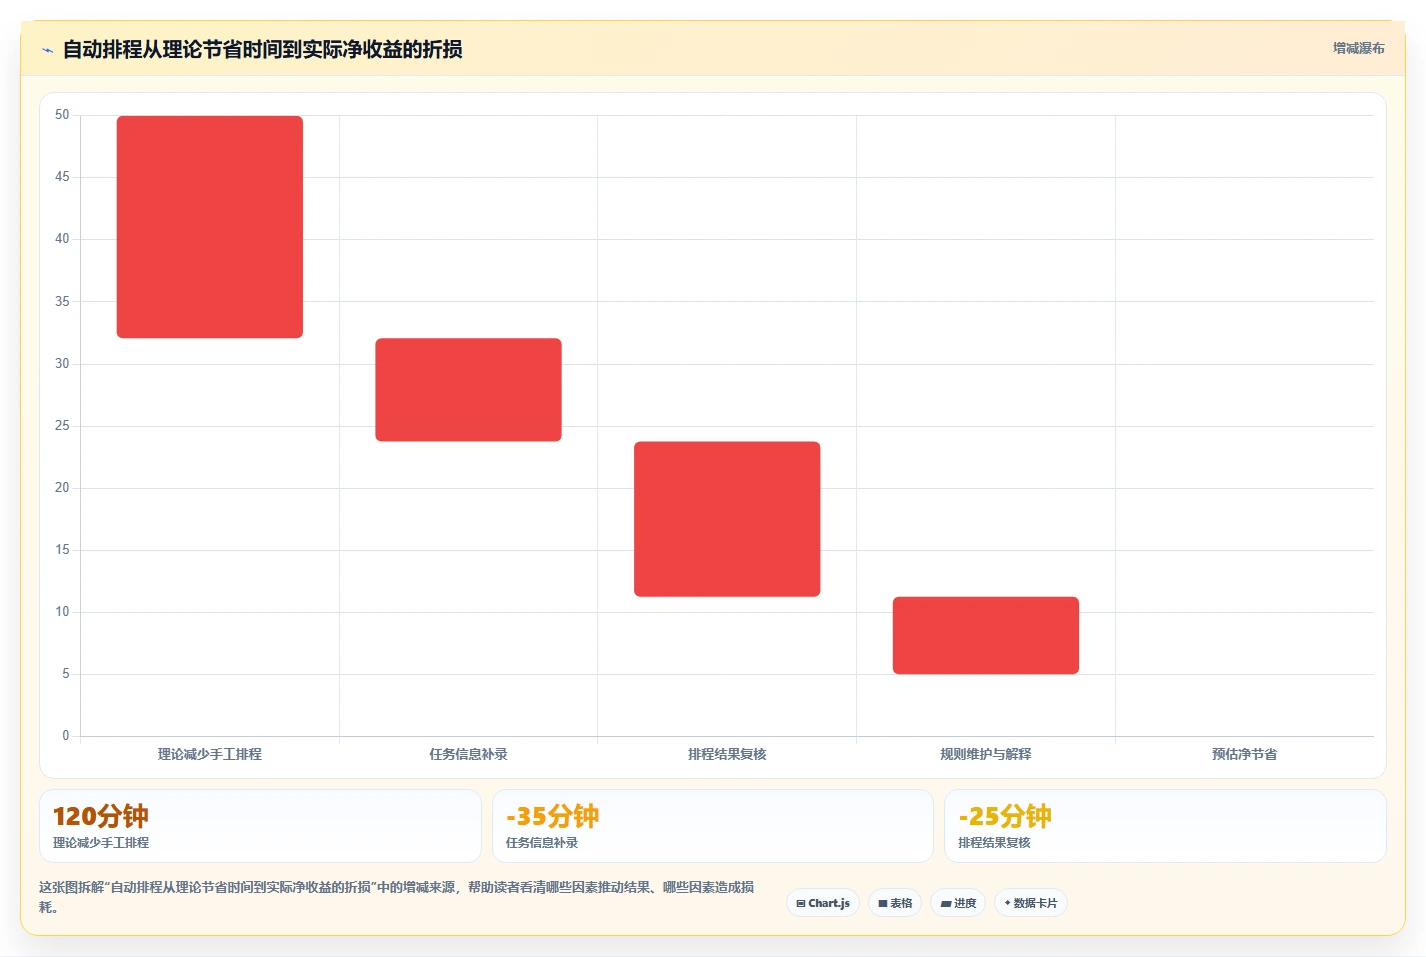This screenshot has width=1426, height=957.
Task: Click the 表格 tag chip
Action: tap(895, 903)
